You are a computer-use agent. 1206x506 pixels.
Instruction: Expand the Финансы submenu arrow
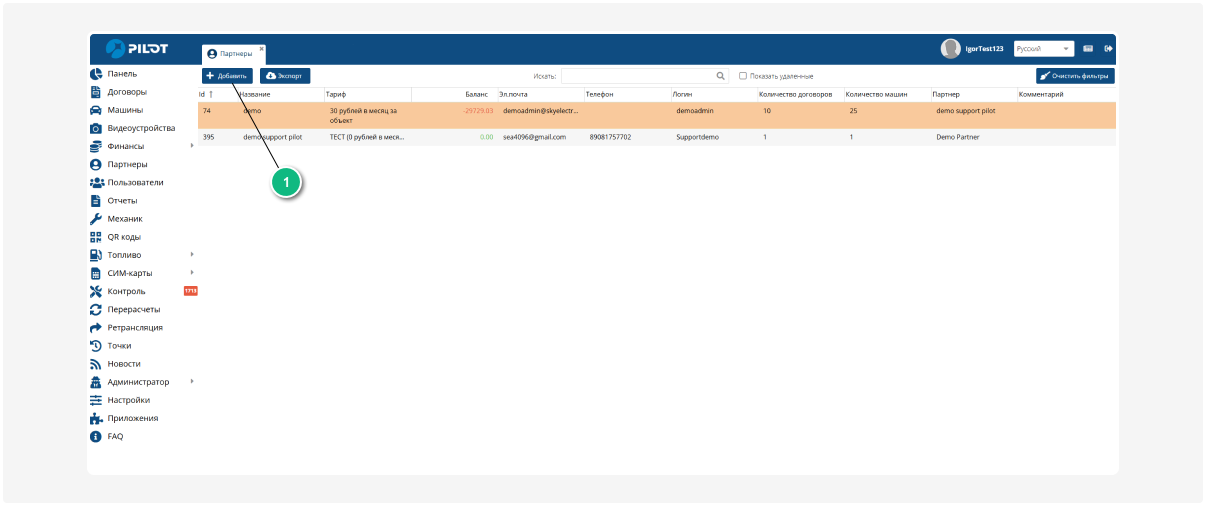tap(191, 146)
